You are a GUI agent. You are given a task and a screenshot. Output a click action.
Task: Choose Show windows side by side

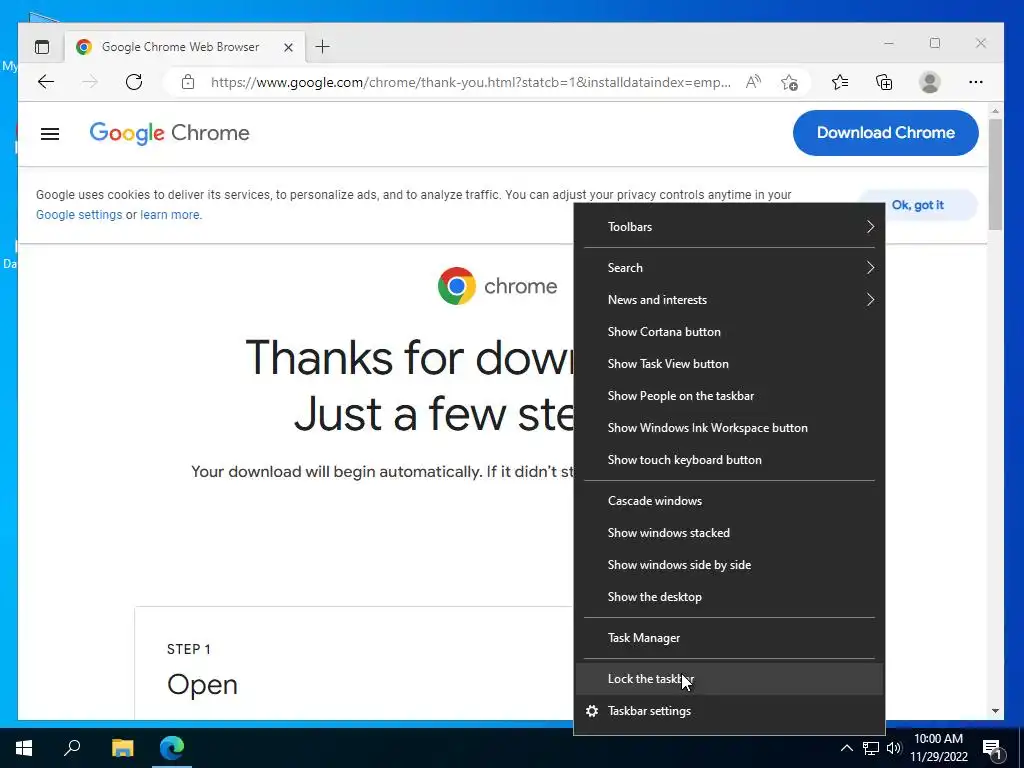pyautogui.click(x=729, y=565)
